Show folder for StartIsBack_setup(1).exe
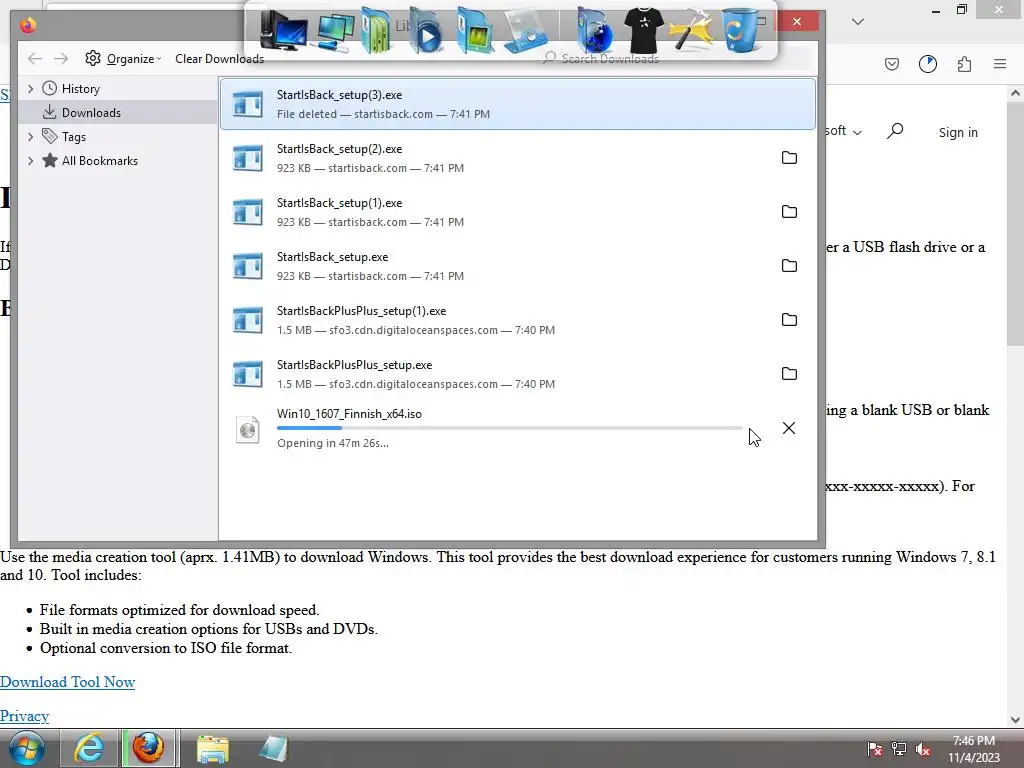Image resolution: width=1024 pixels, height=768 pixels. [x=789, y=212]
